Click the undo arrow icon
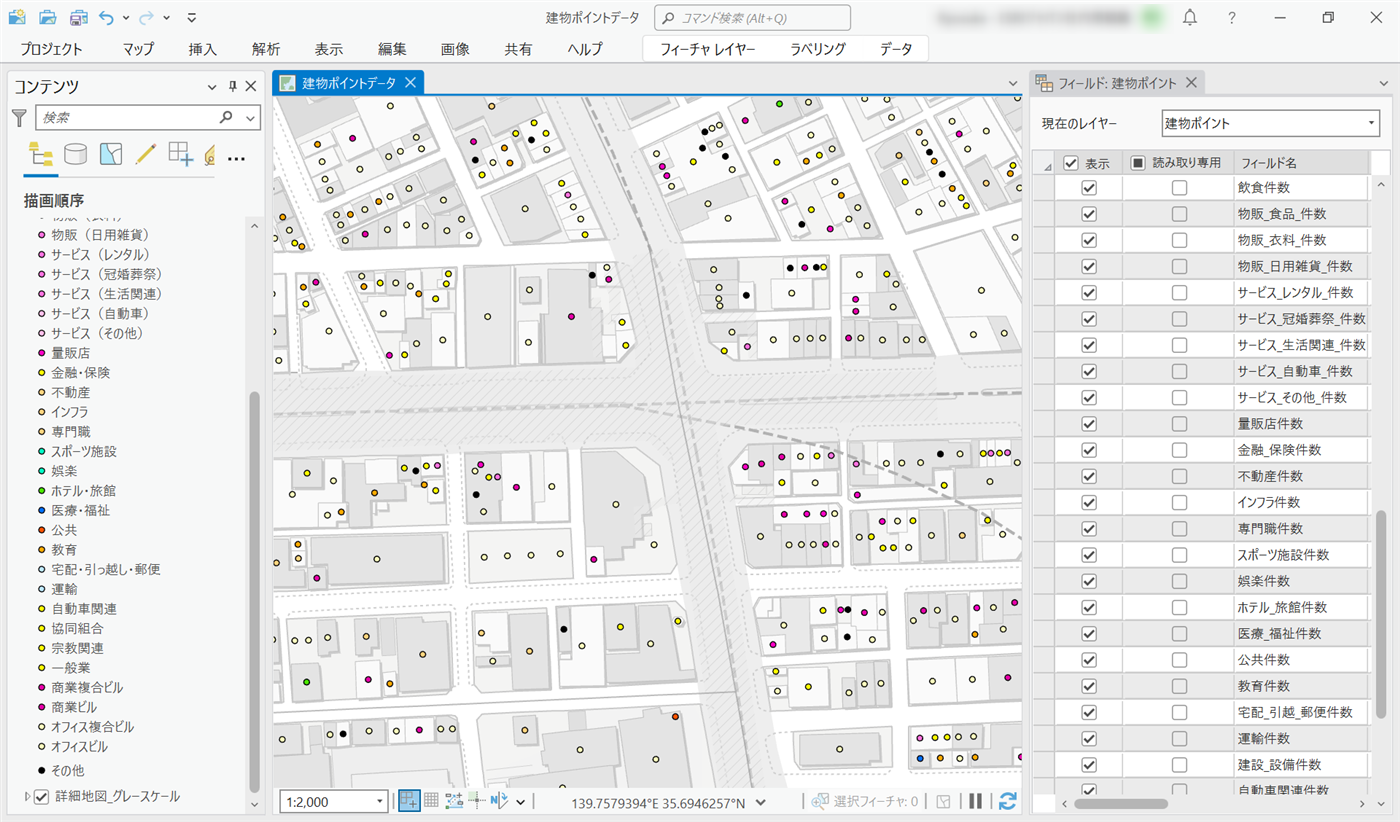1400x822 pixels. click(107, 17)
